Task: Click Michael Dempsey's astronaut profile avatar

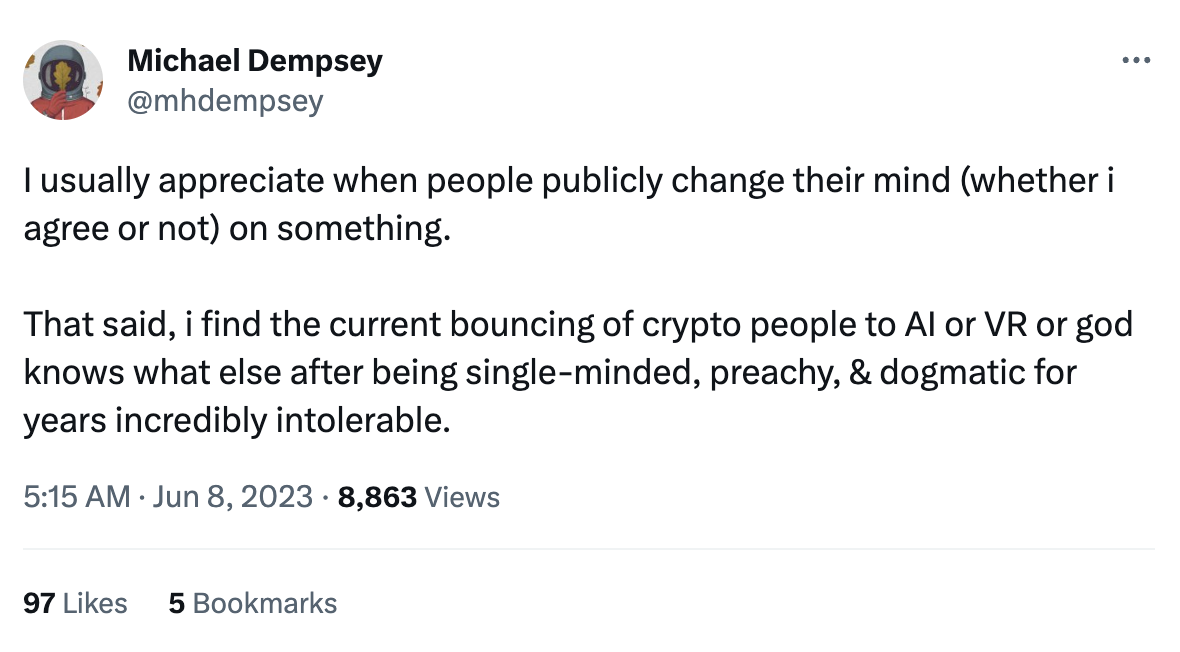Action: (64, 80)
